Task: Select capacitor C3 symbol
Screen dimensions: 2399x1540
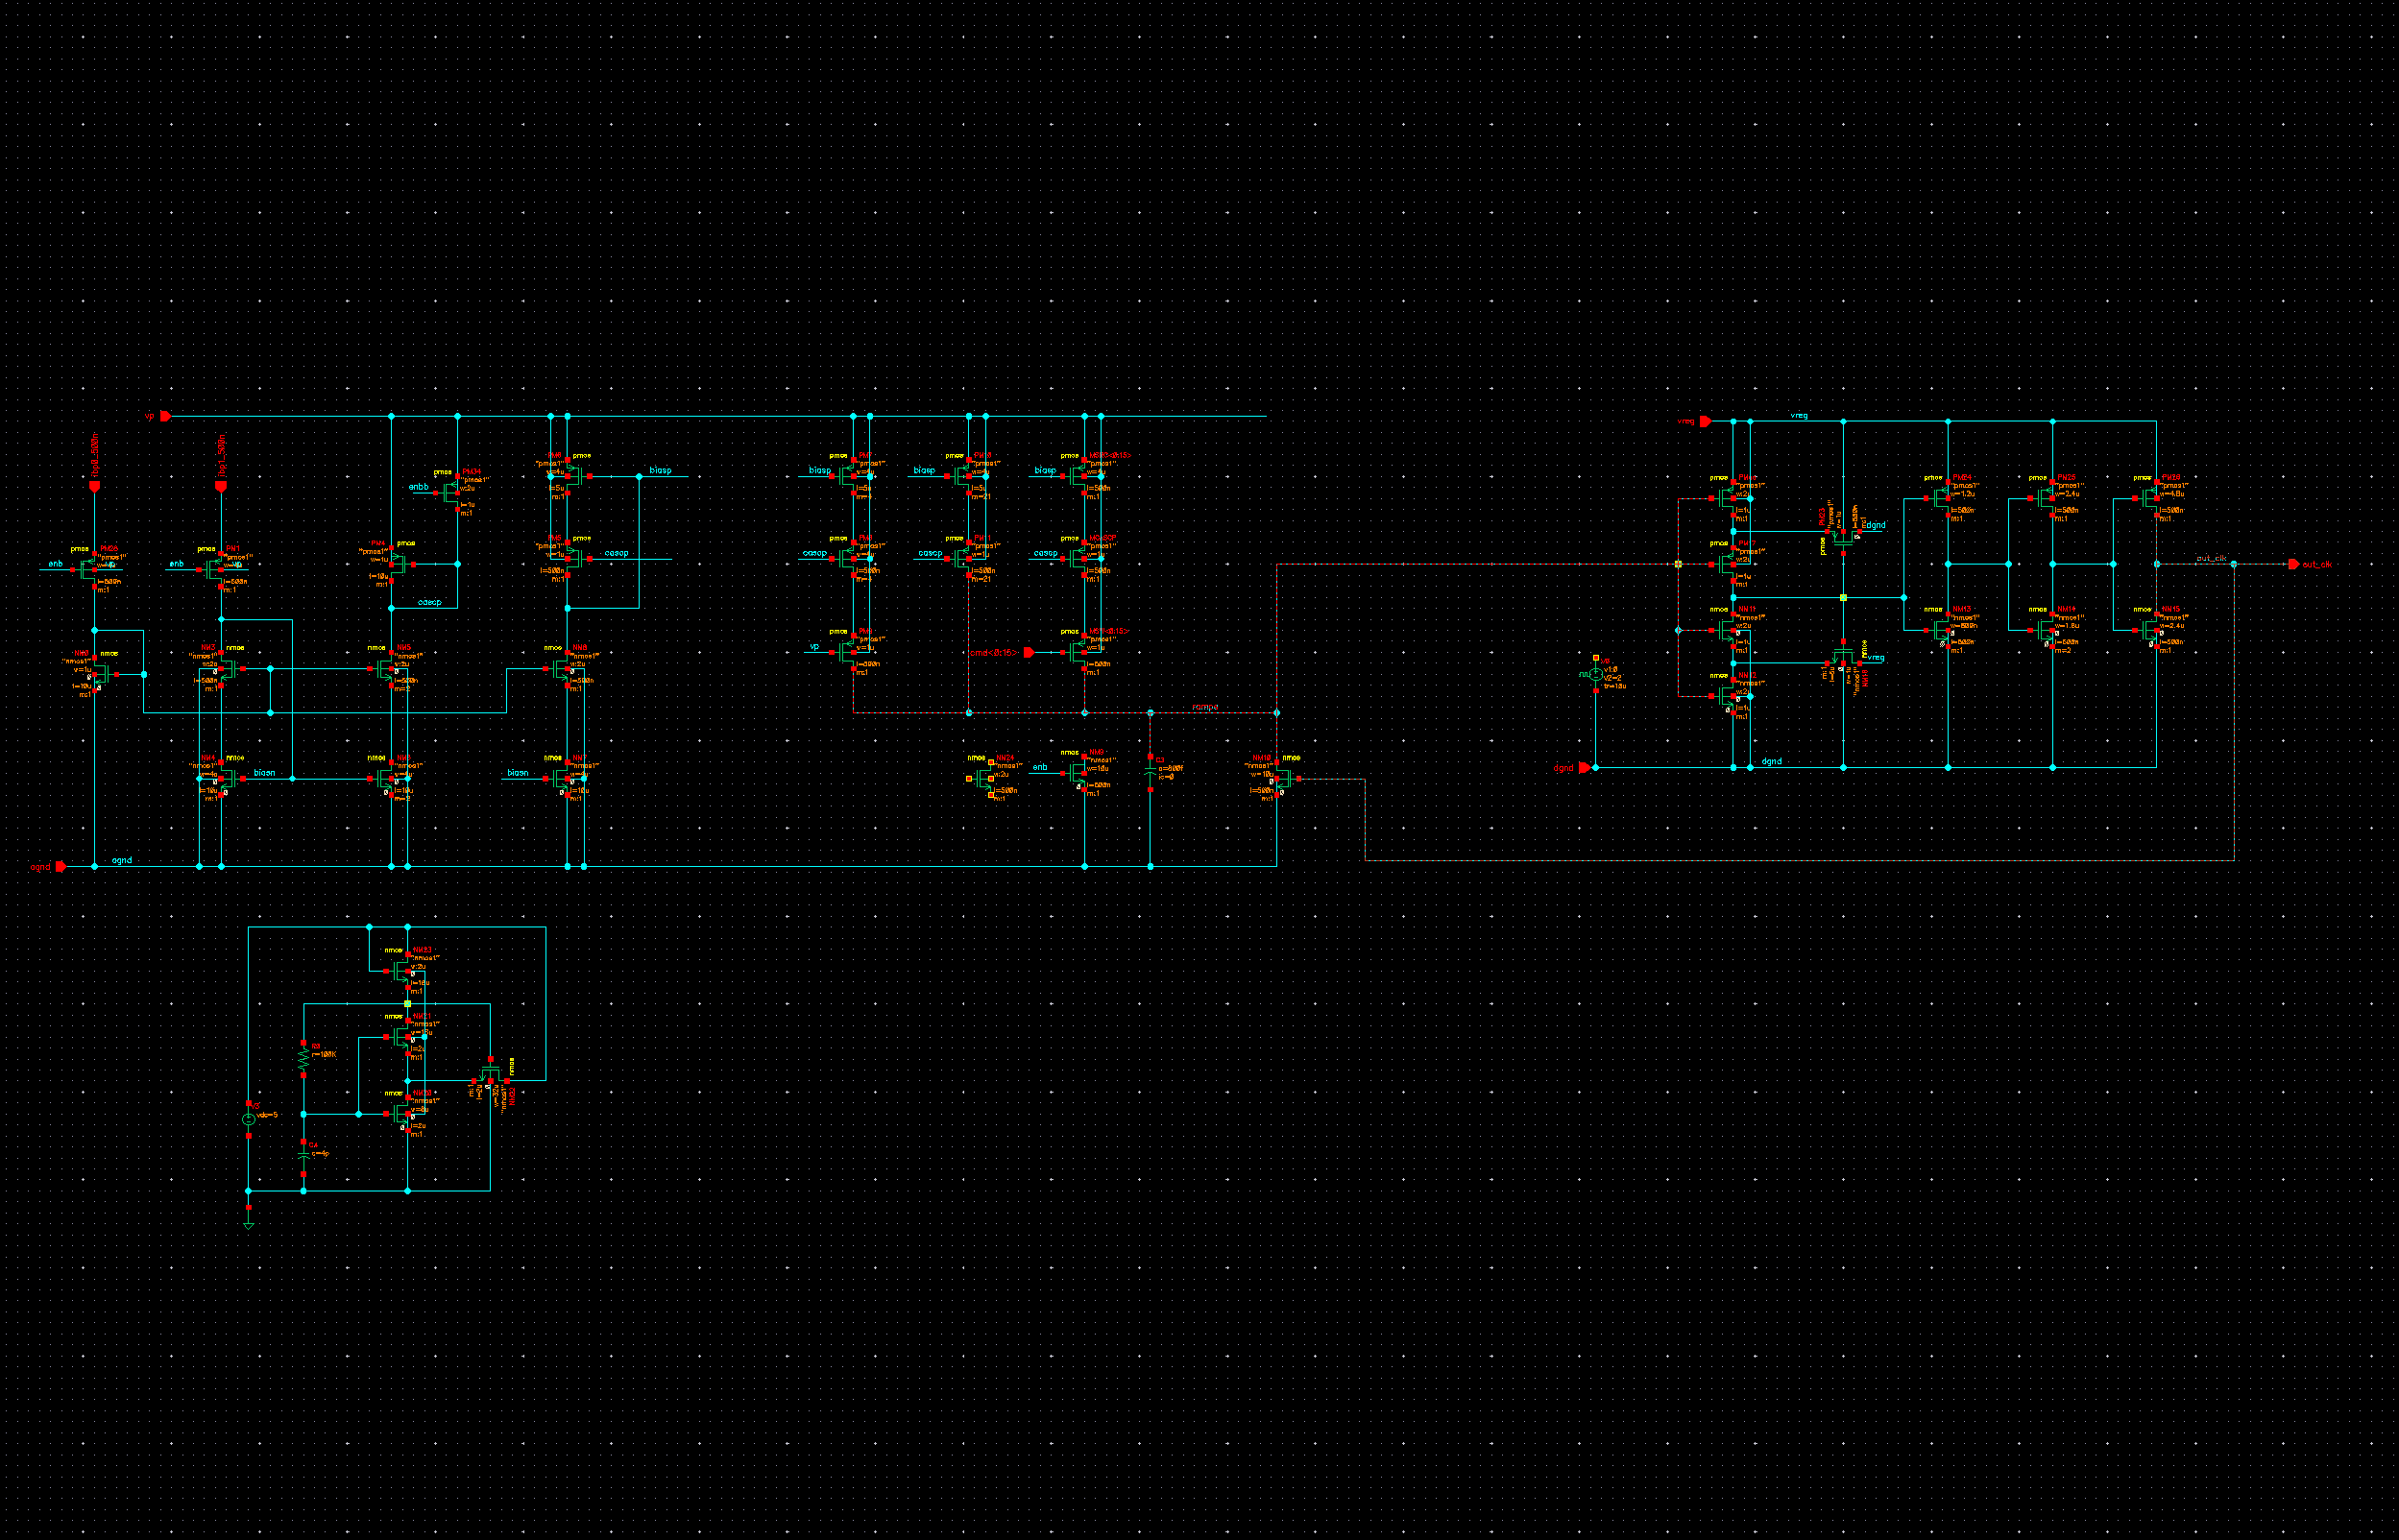Action: 1150,773
